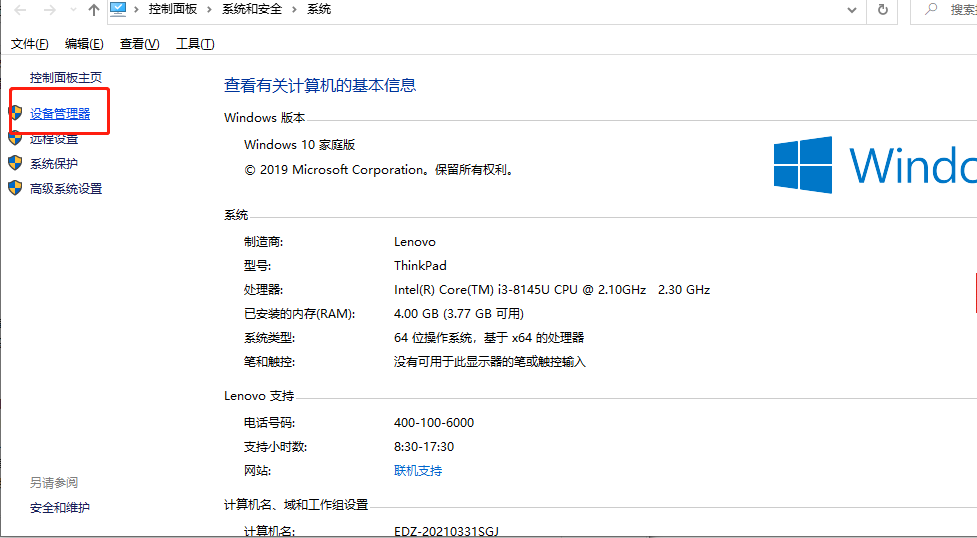This screenshot has width=977, height=538.
Task: Click the Intel Core i3-8145U processor value
Action: [552, 290]
